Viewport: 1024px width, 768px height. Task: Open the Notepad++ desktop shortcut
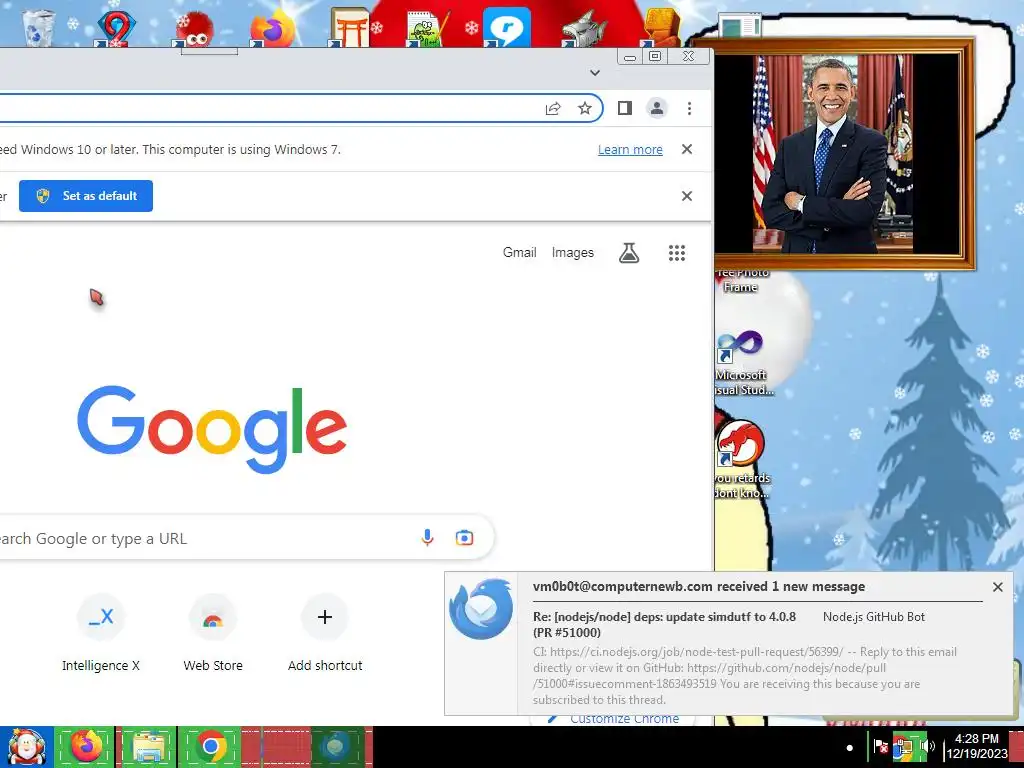428,29
